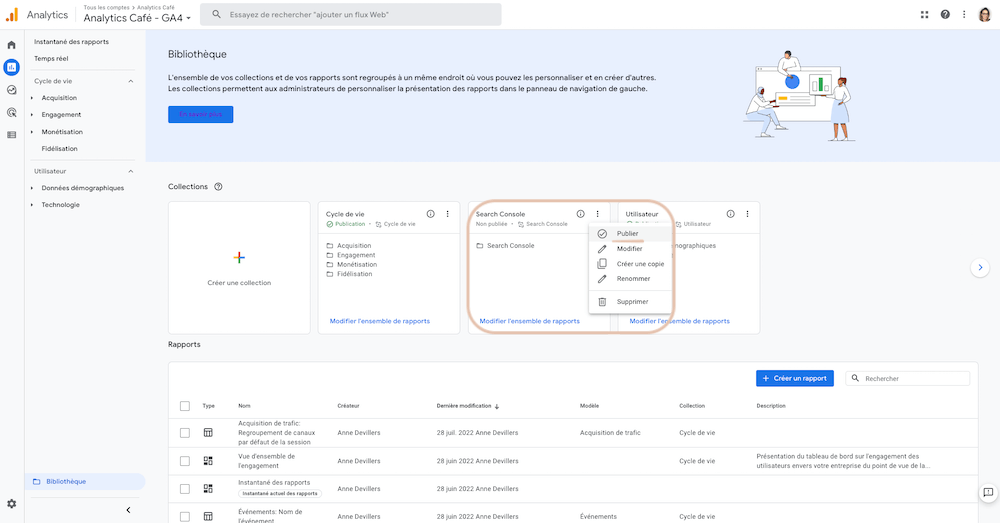Screen dimensions: 1000x523
Task: Click the Nom column header
Action: tap(244, 406)
